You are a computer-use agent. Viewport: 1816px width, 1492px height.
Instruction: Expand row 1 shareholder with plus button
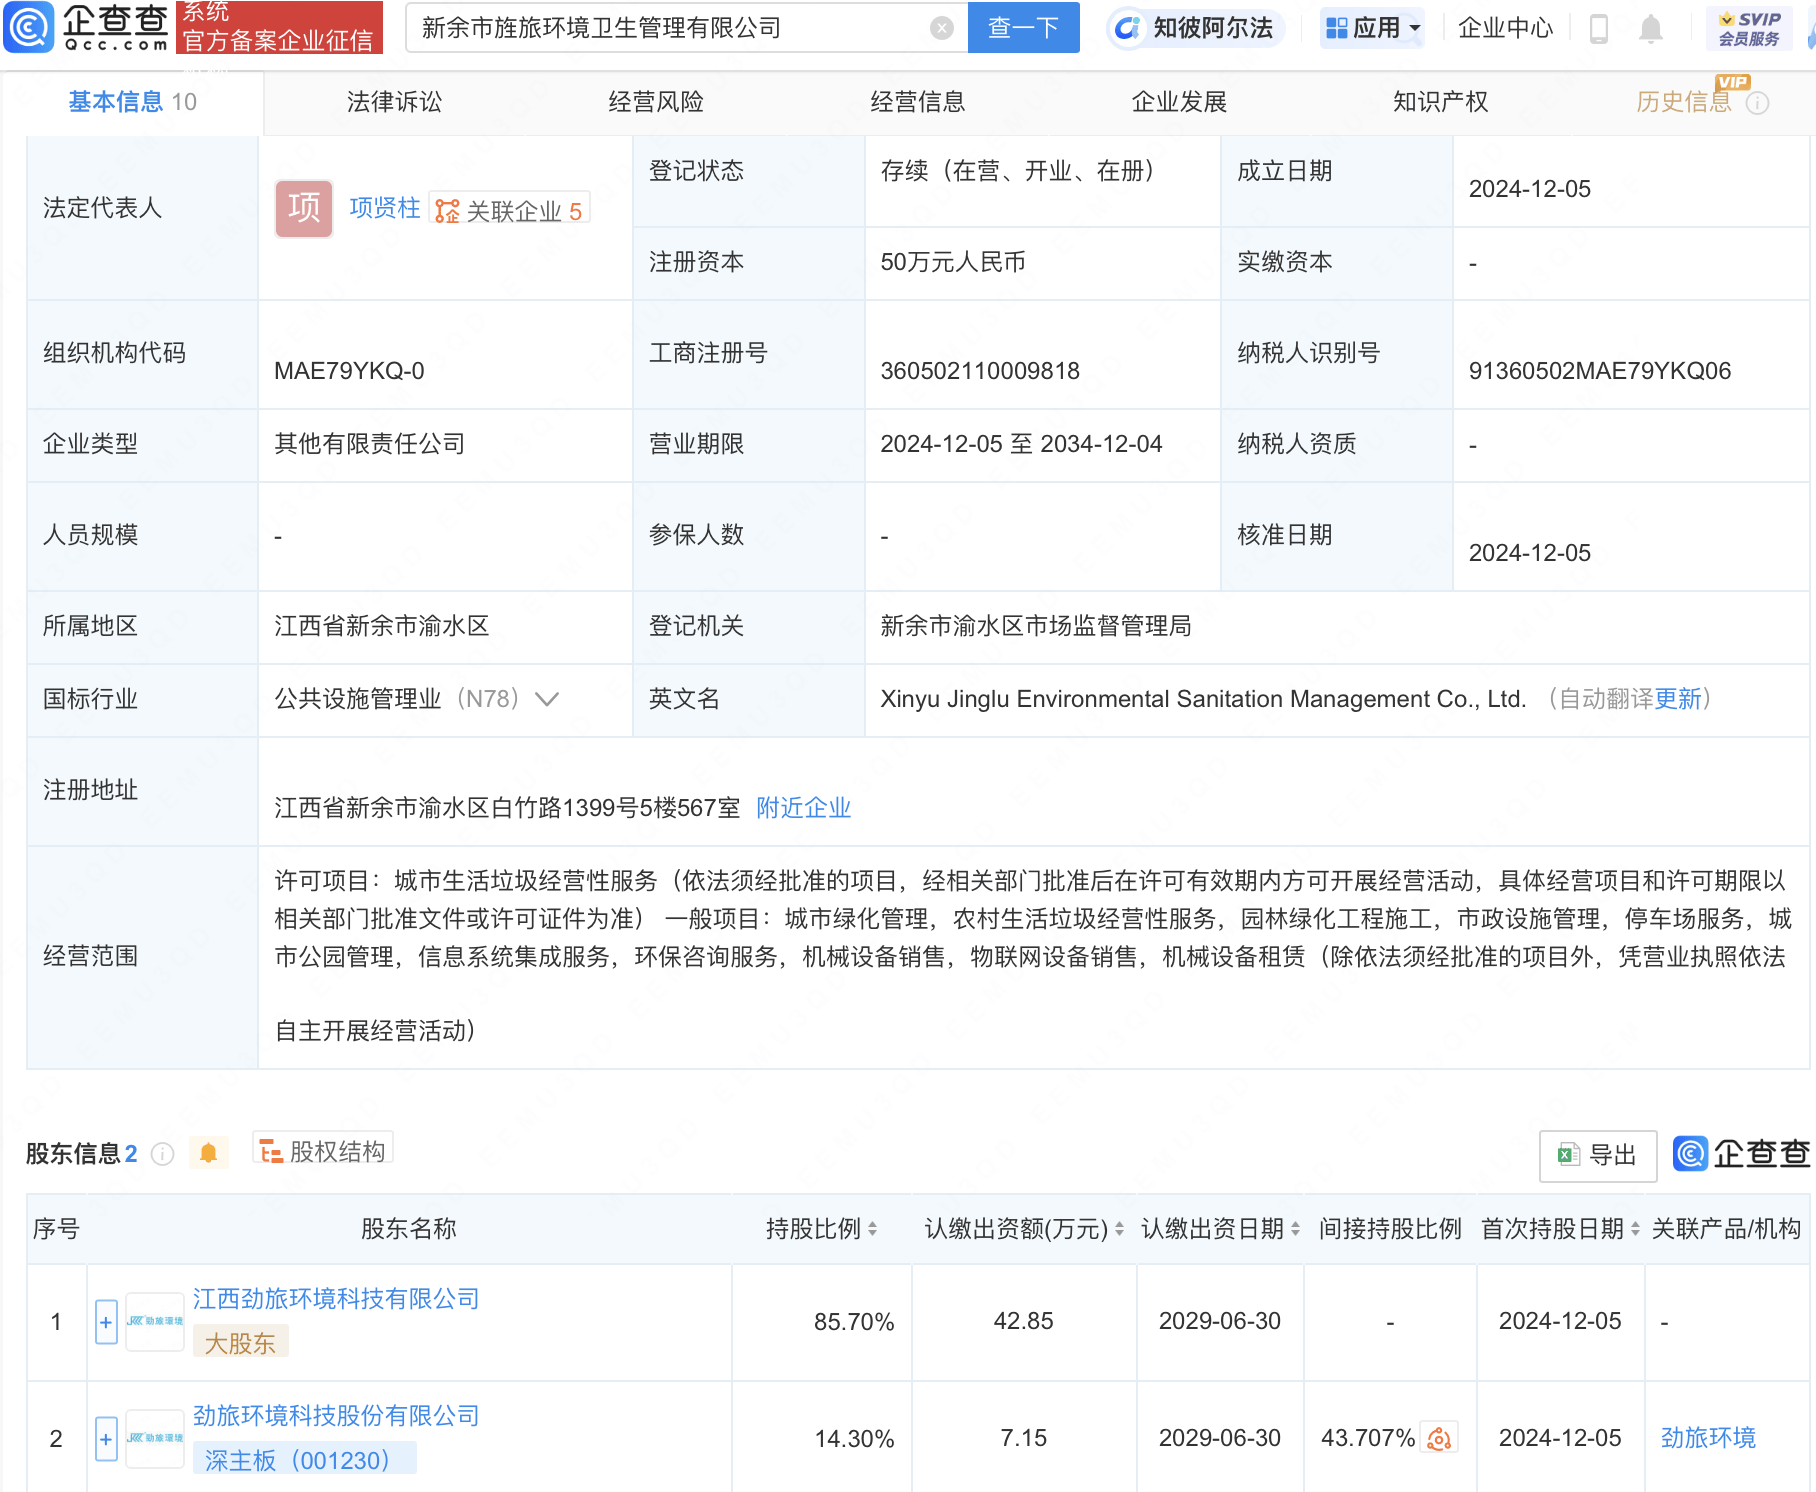tap(106, 1322)
